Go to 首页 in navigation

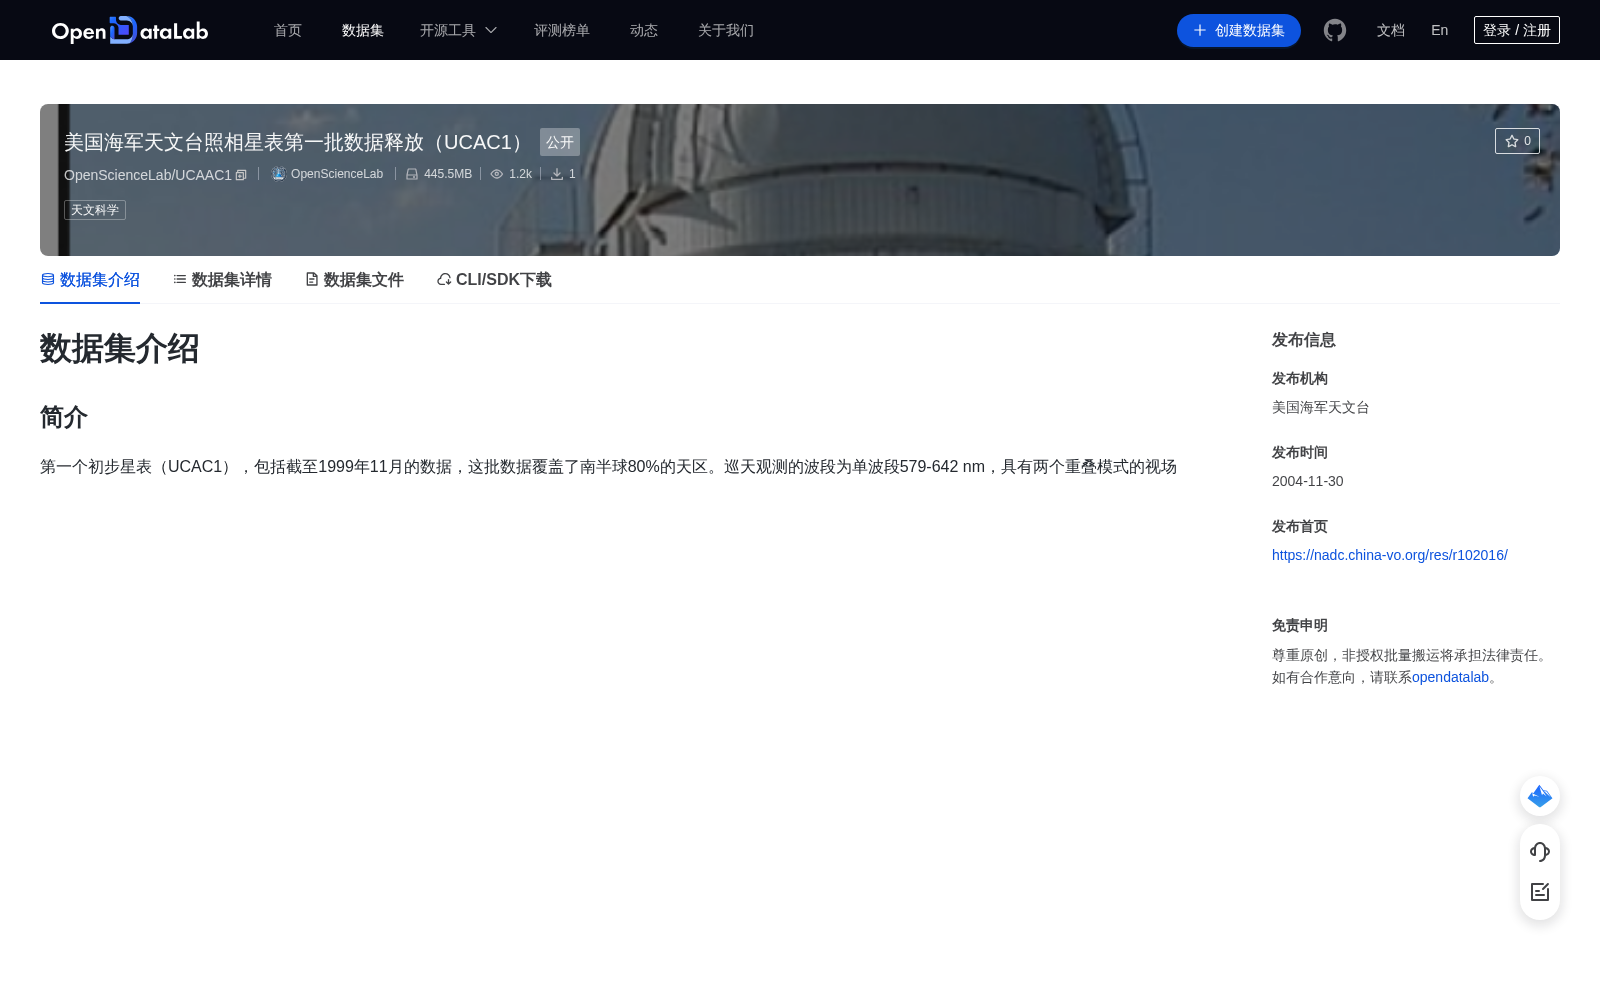click(288, 30)
